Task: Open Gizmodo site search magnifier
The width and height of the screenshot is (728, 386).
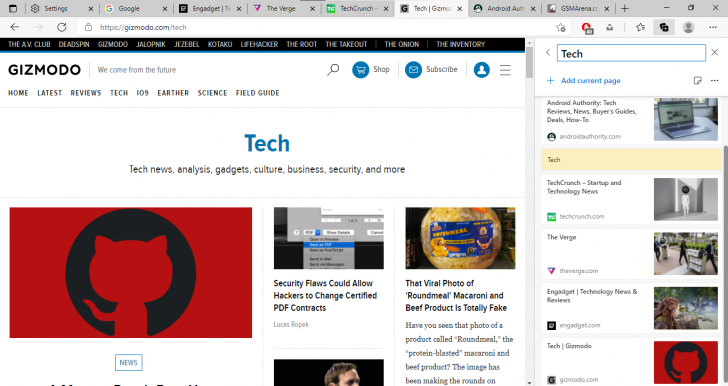Action: [x=333, y=70]
